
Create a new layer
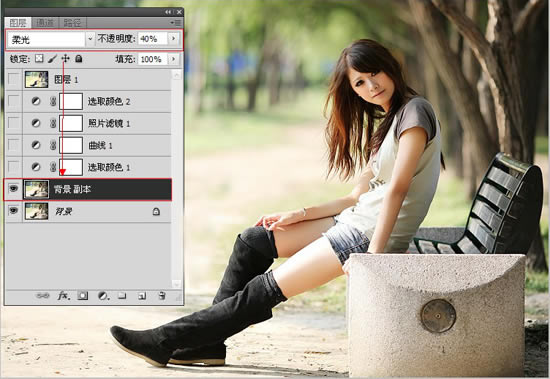[x=142, y=296]
